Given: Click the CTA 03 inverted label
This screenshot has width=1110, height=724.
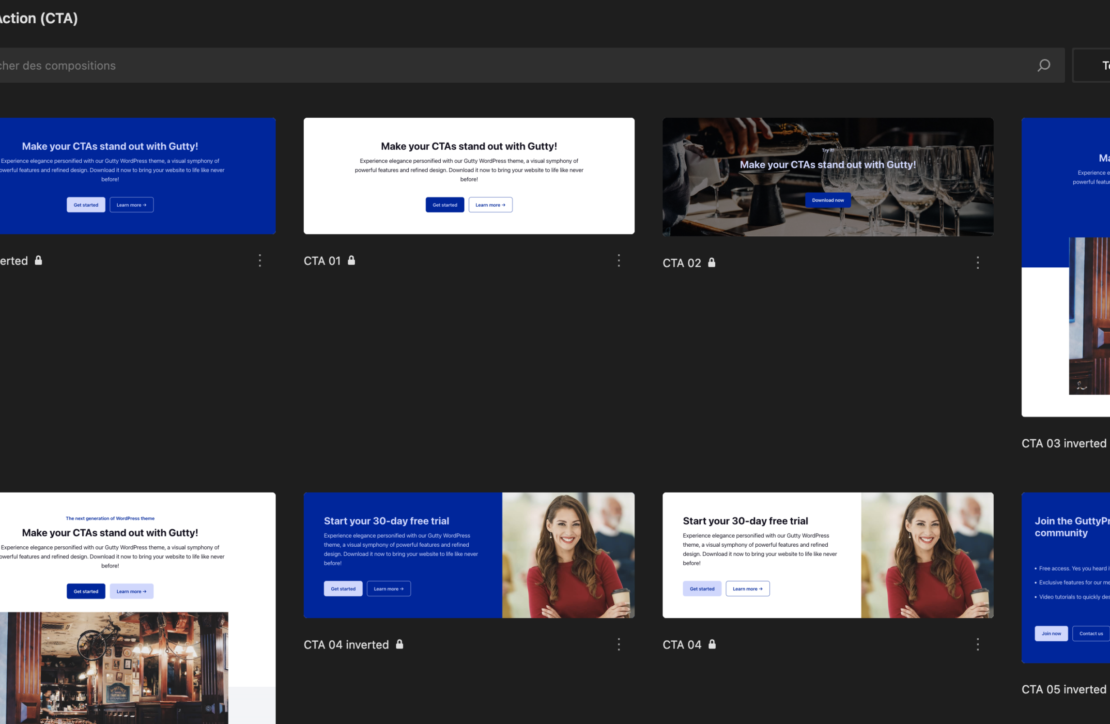Looking at the screenshot, I should click(1064, 444).
